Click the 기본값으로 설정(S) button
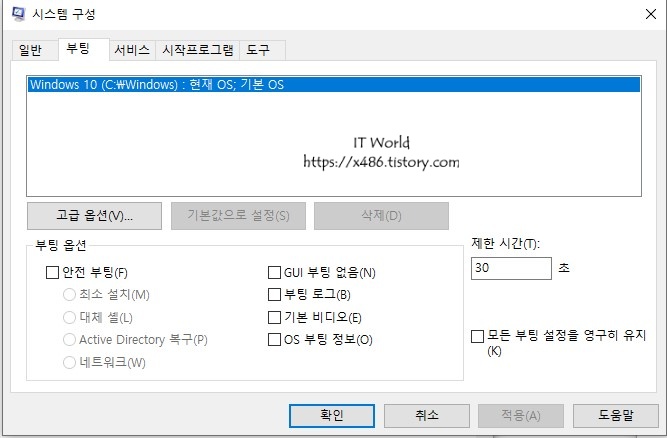Screen dimensions: 667x438 coord(238,216)
